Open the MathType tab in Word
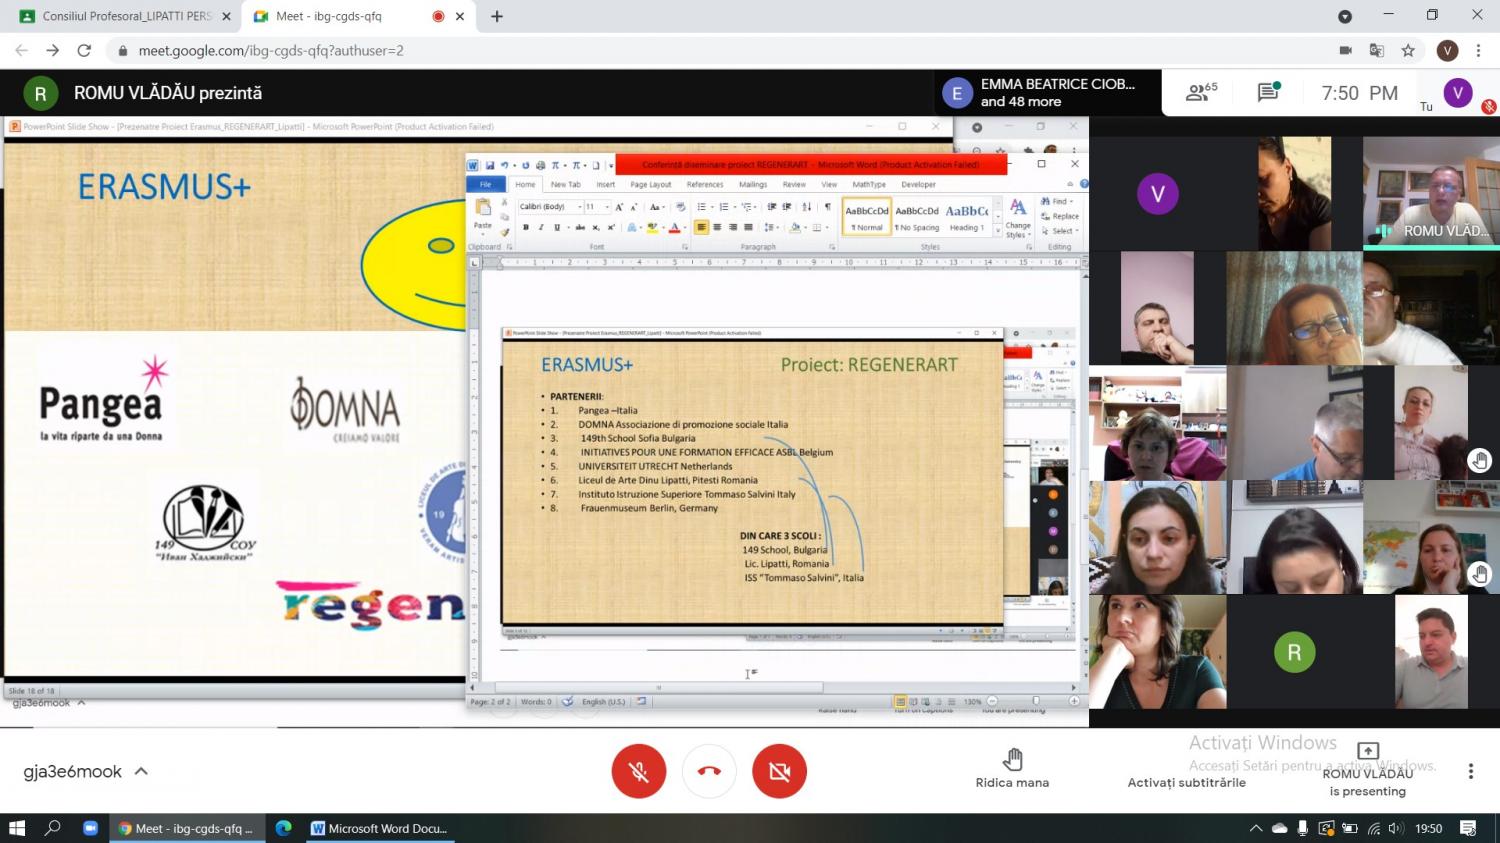Image resolution: width=1500 pixels, height=843 pixels. click(x=869, y=184)
